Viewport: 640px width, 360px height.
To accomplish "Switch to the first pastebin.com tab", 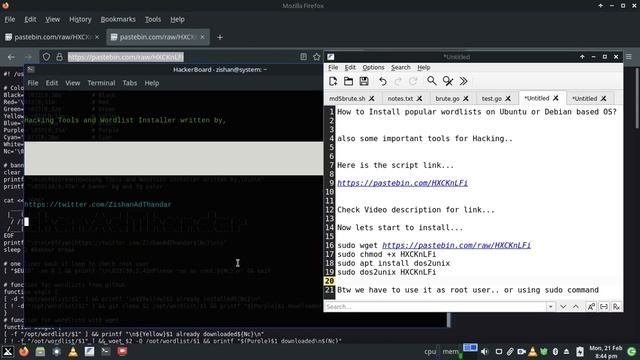I will click(52, 37).
